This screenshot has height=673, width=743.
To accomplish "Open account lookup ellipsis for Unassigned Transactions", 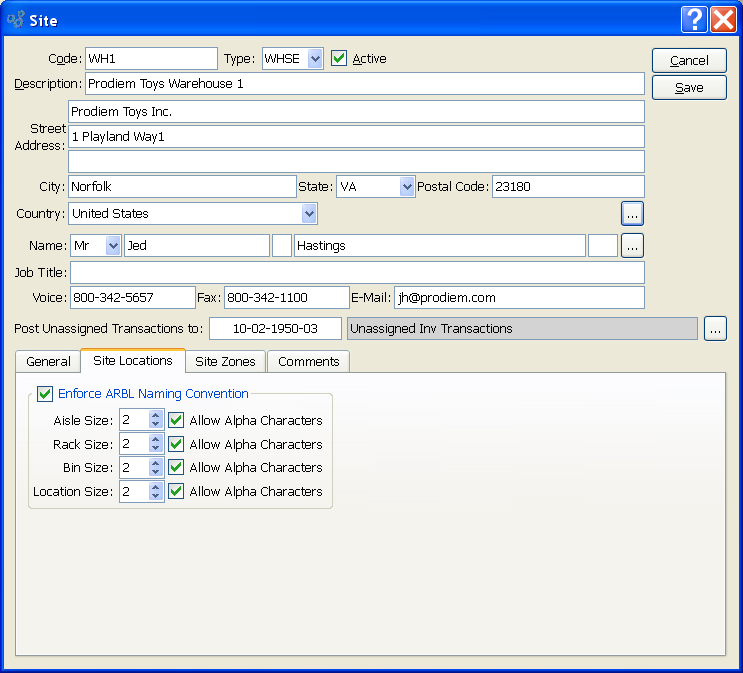I will (x=714, y=328).
